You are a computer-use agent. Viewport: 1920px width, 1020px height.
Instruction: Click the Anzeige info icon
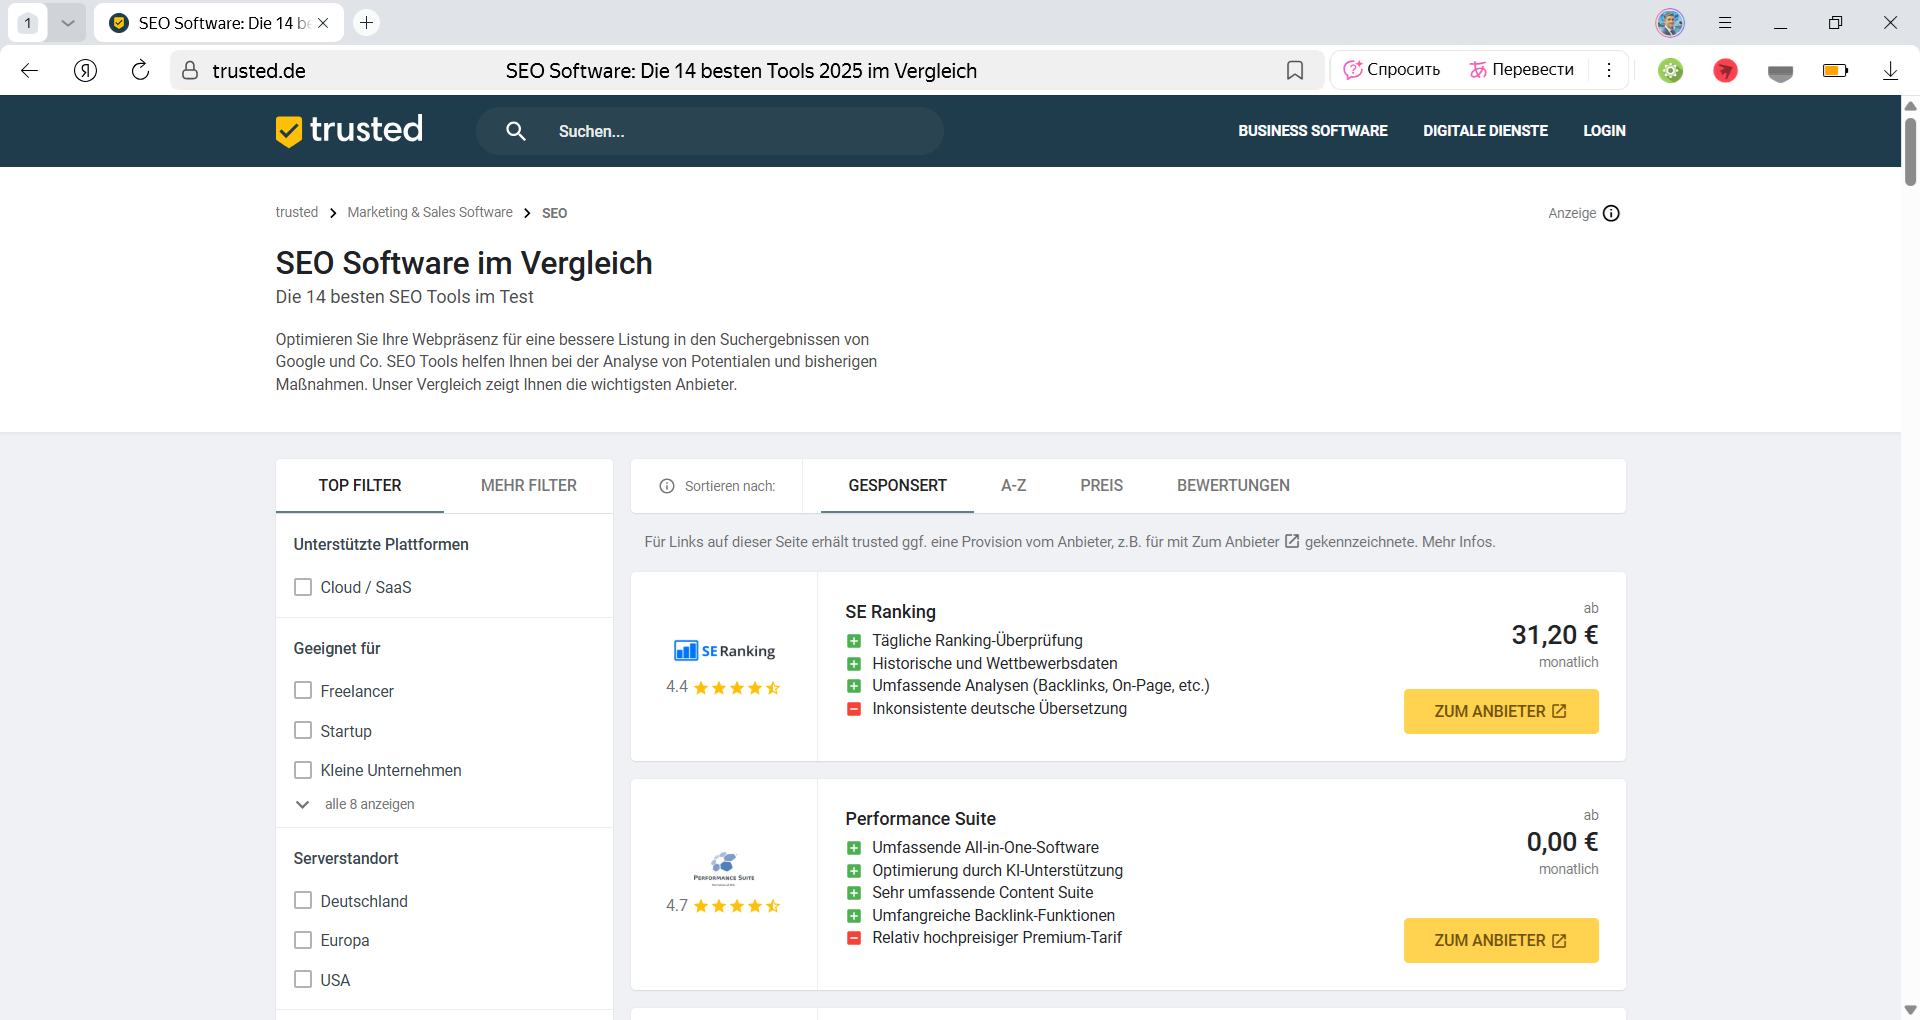(1611, 213)
